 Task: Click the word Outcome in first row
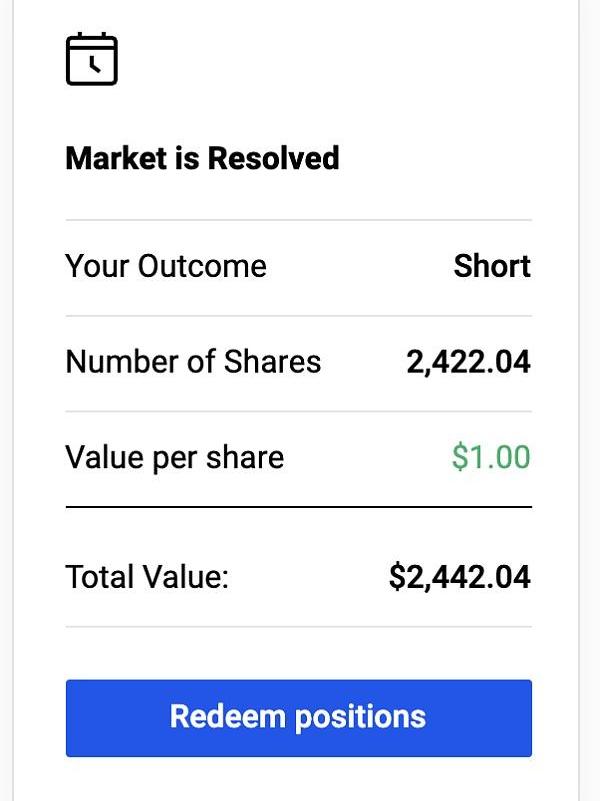pyautogui.click(x=202, y=266)
